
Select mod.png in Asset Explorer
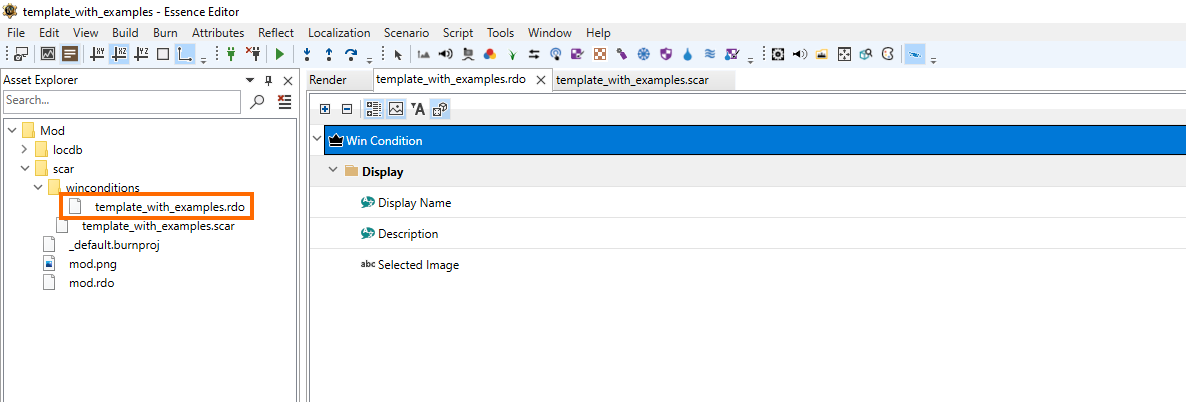coord(92,264)
